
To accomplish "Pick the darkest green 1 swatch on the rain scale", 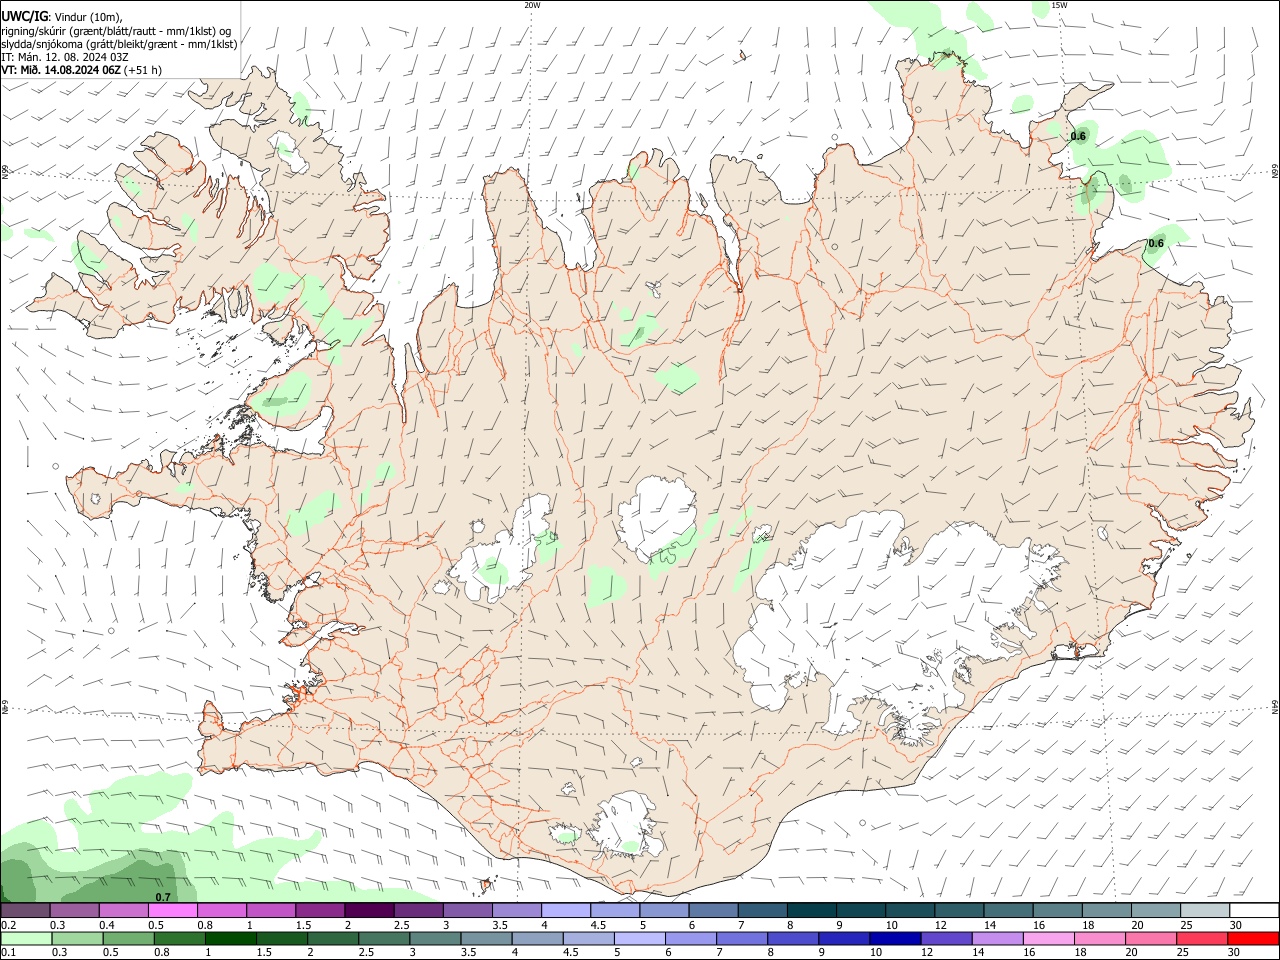I will pyautogui.click(x=230, y=939).
